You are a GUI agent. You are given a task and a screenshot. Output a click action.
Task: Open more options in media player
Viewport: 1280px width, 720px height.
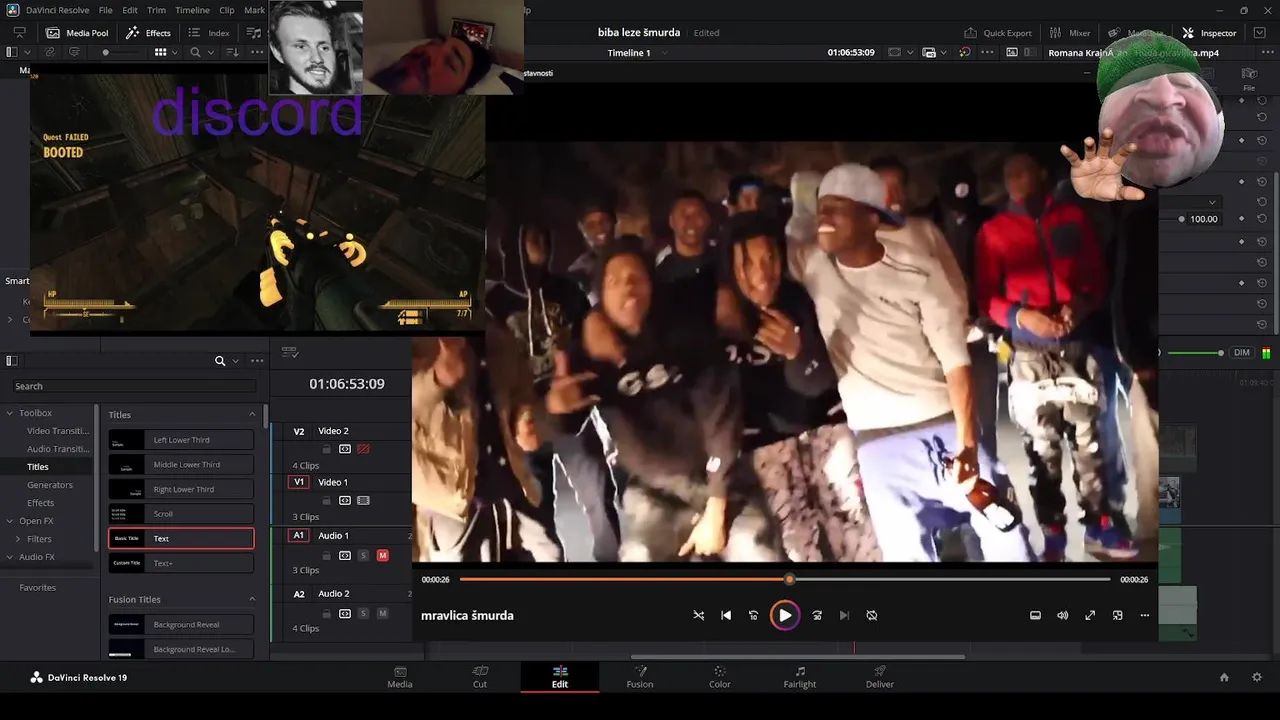(x=1145, y=615)
